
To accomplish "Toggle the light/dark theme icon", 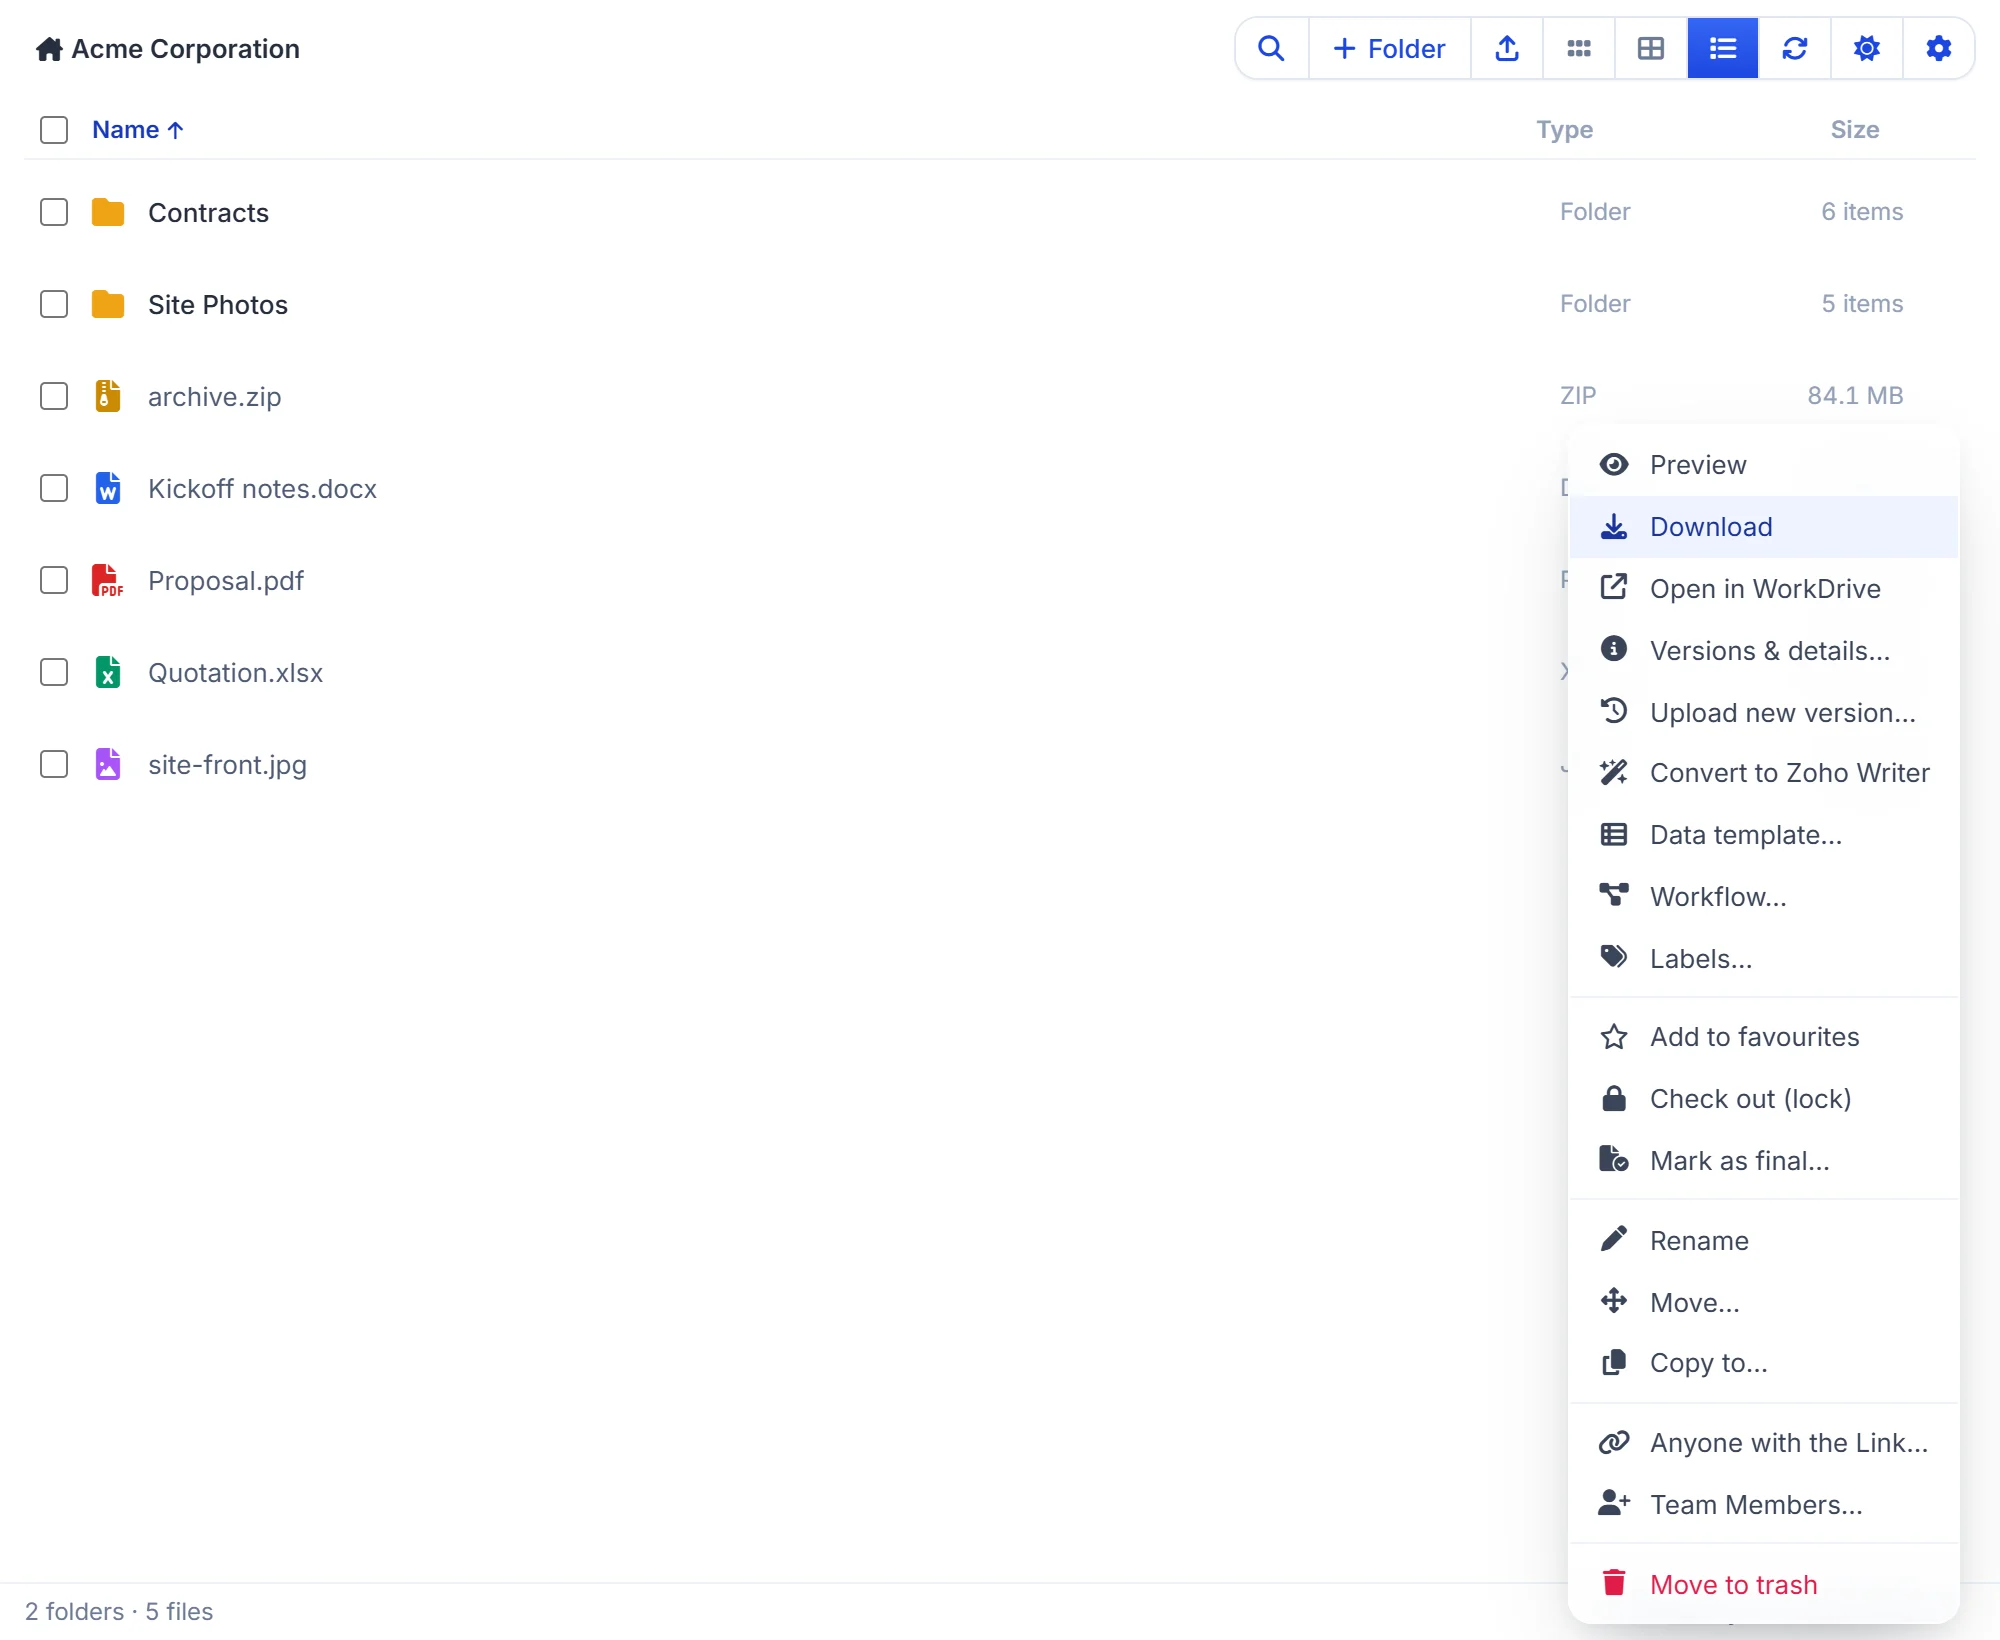I will pyautogui.click(x=1867, y=48).
